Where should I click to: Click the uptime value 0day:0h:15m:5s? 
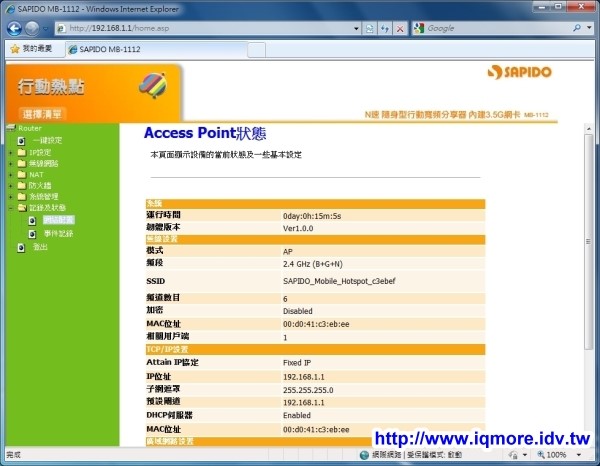click(x=312, y=216)
